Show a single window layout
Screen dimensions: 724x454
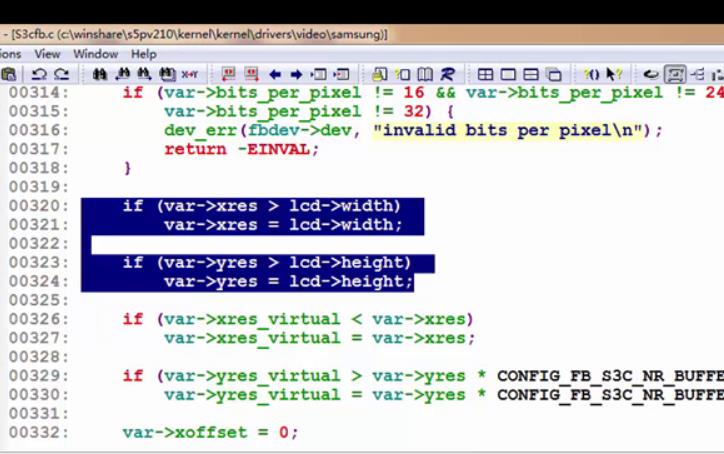tap(508, 74)
